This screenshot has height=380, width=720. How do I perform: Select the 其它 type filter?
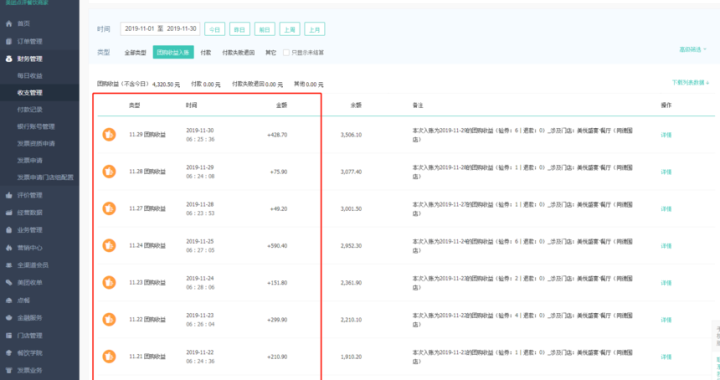(271, 53)
